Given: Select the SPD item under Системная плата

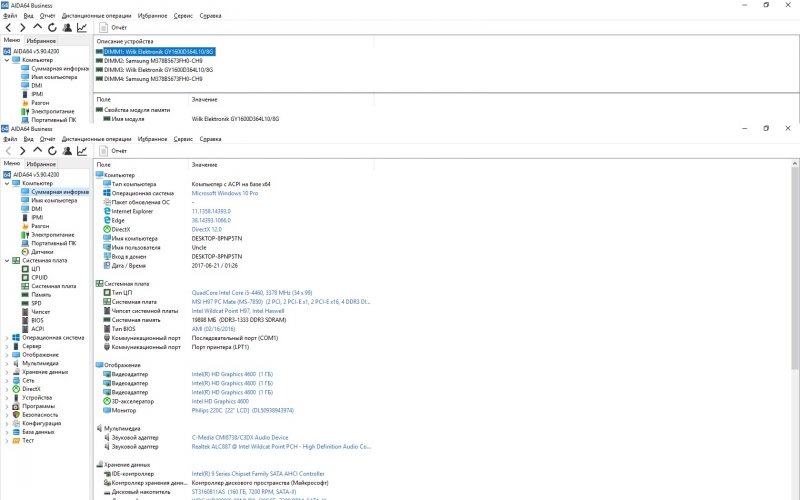Looking at the screenshot, I should (35, 303).
